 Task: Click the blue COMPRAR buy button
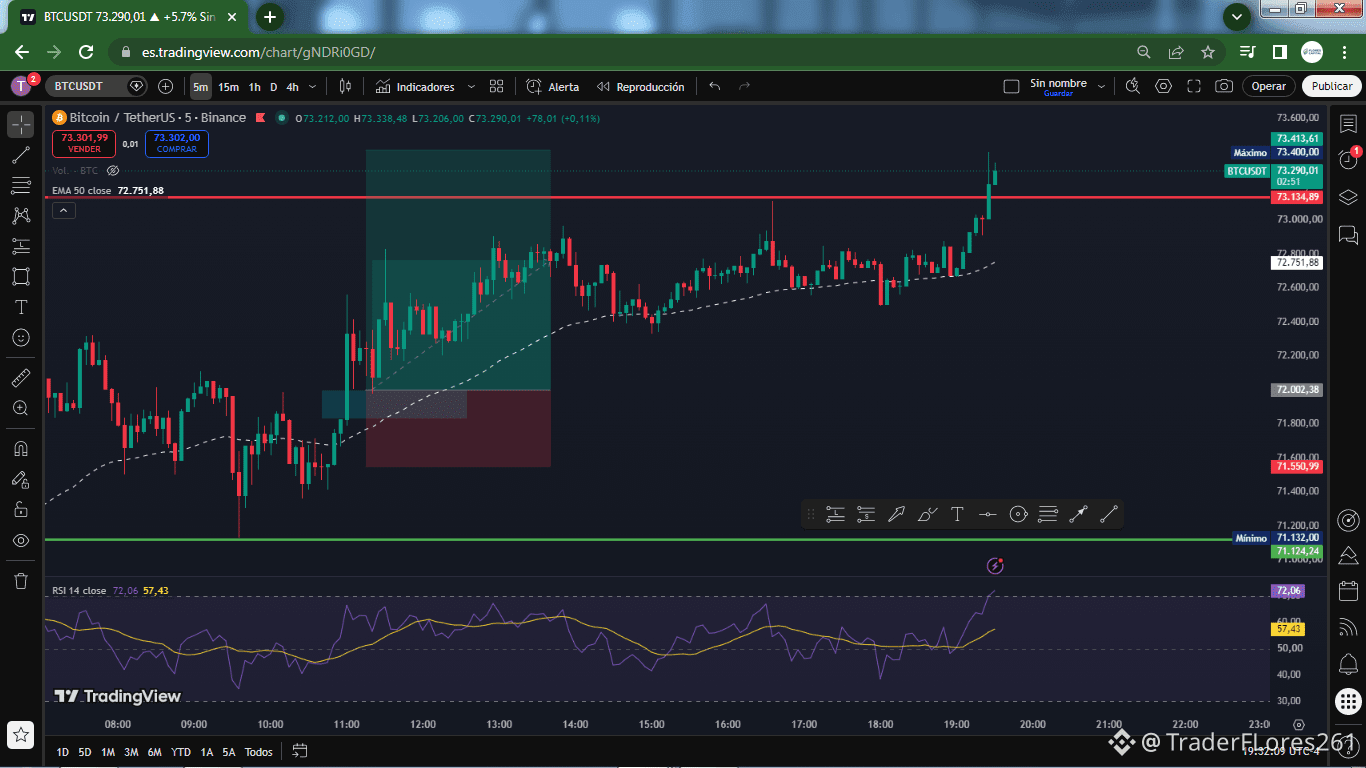177,143
